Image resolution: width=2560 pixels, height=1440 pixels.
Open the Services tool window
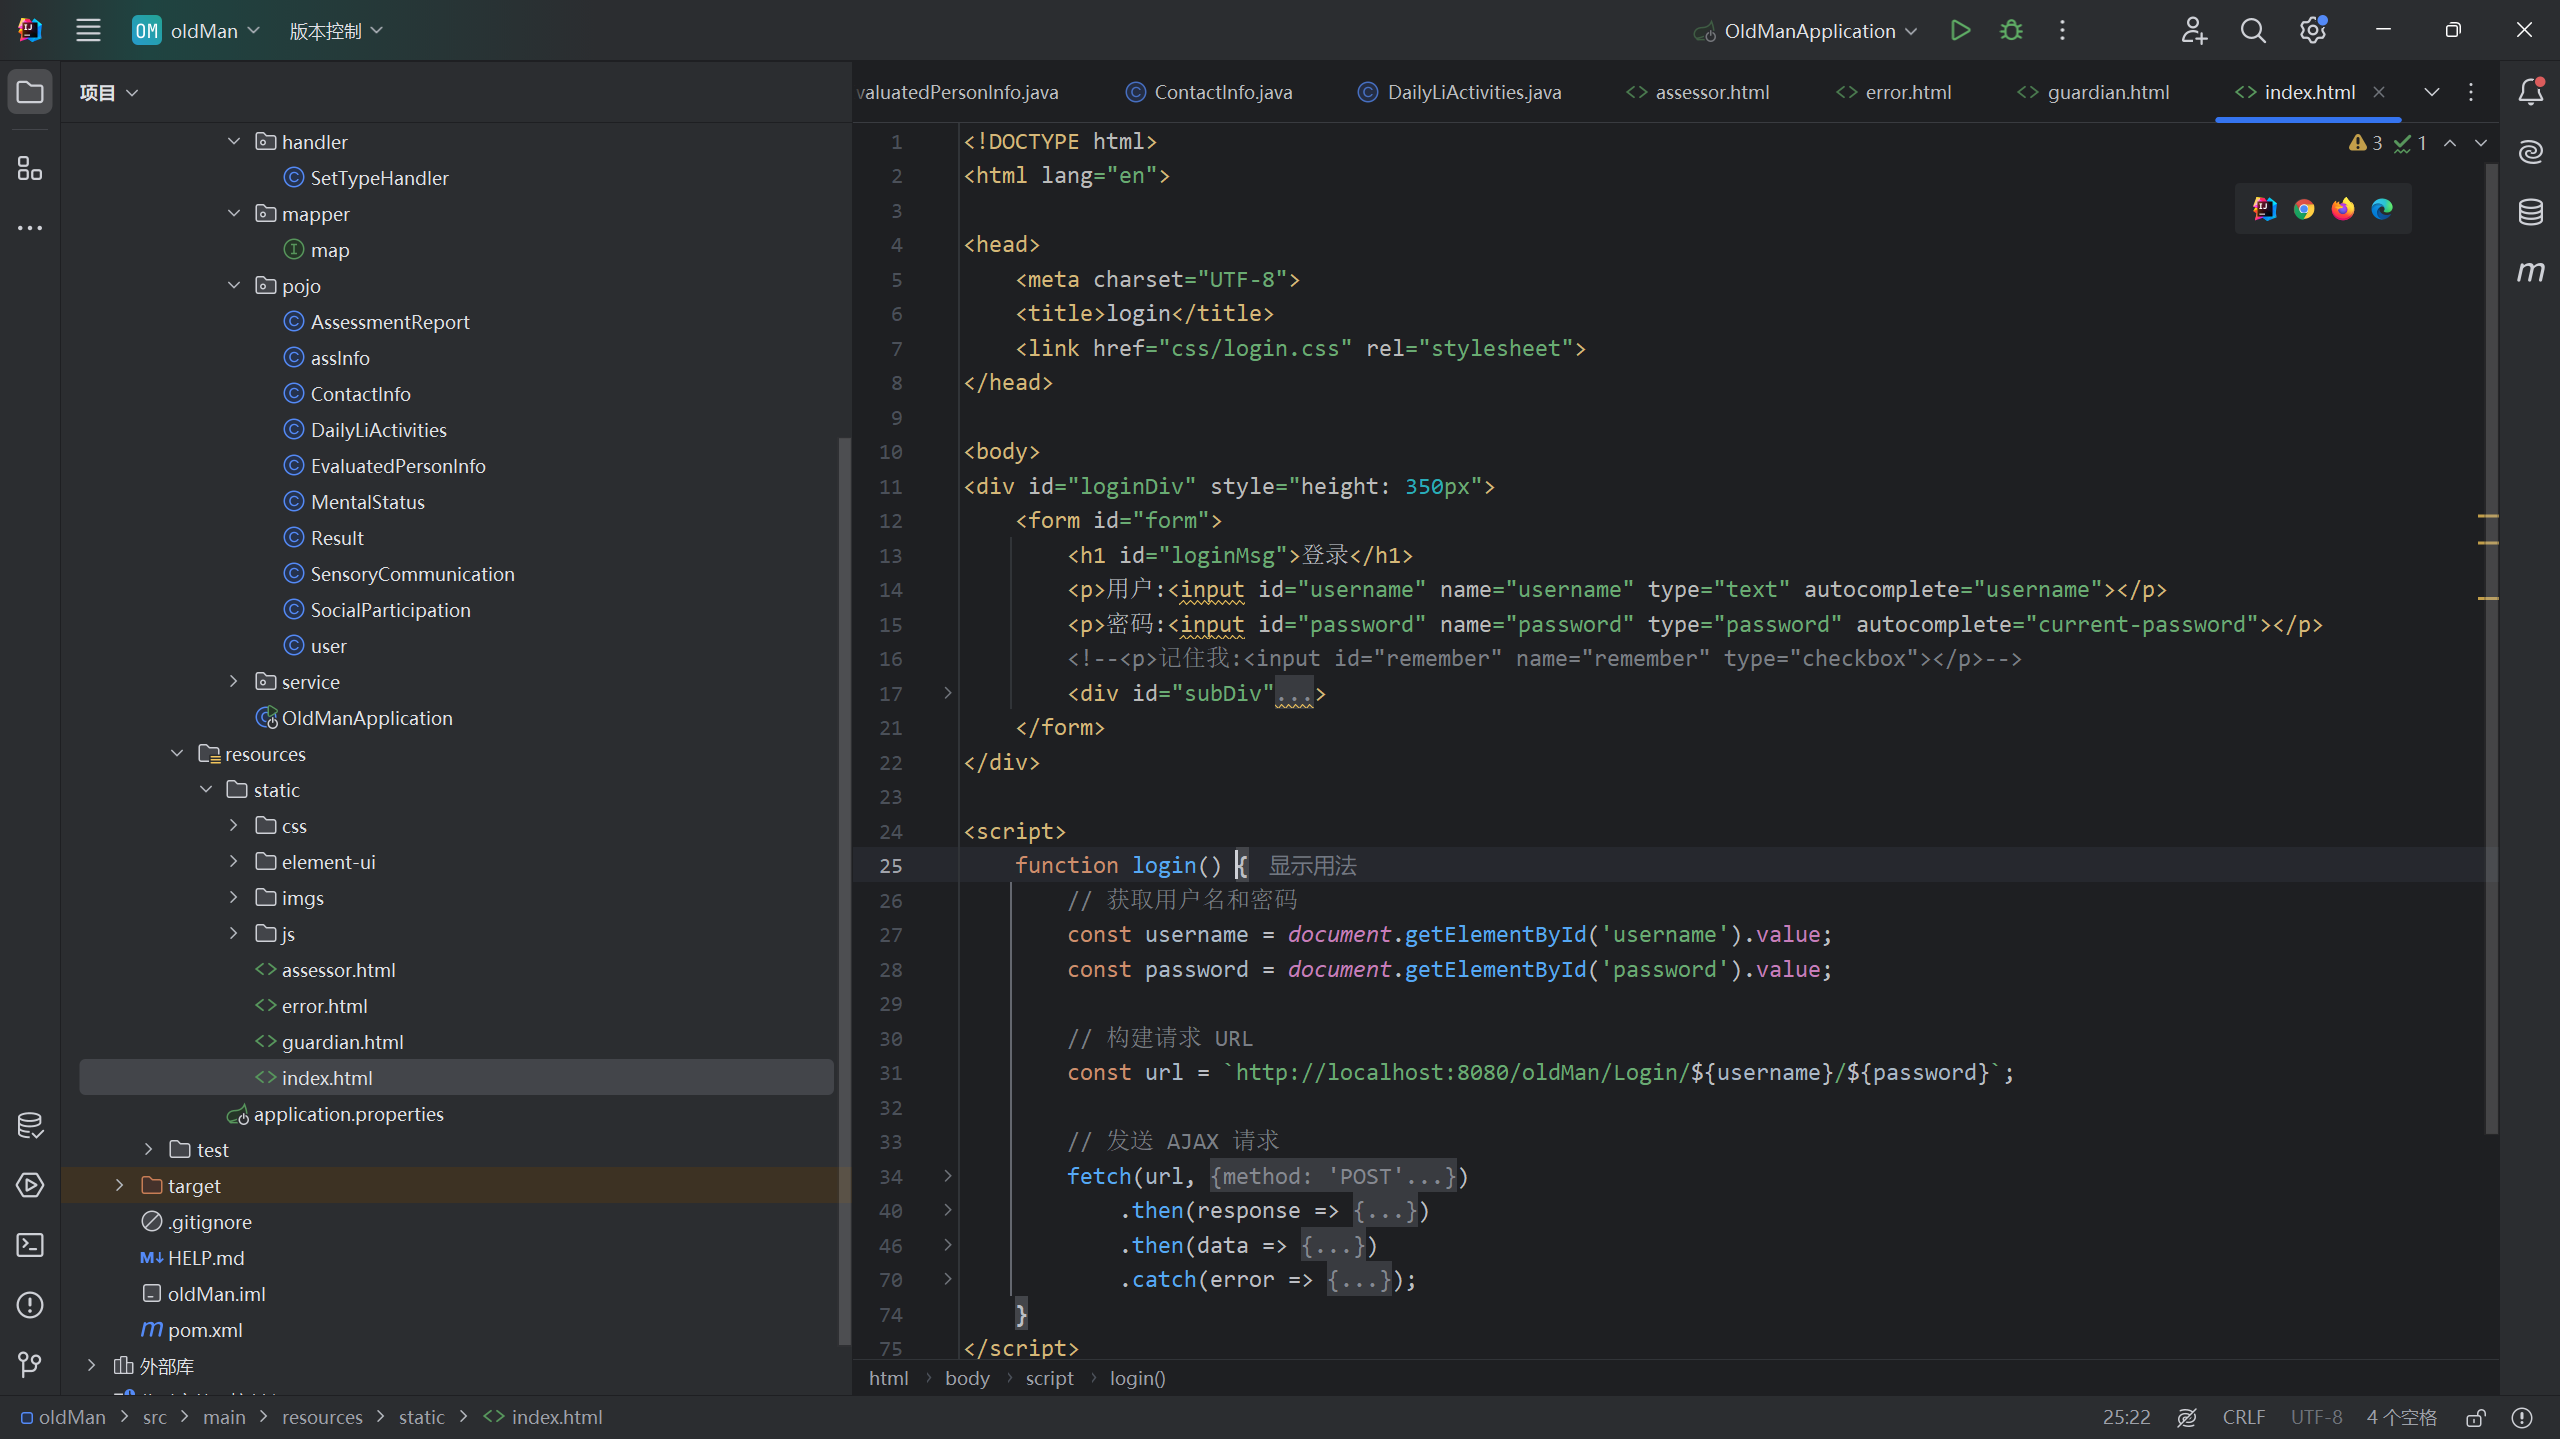click(30, 1185)
